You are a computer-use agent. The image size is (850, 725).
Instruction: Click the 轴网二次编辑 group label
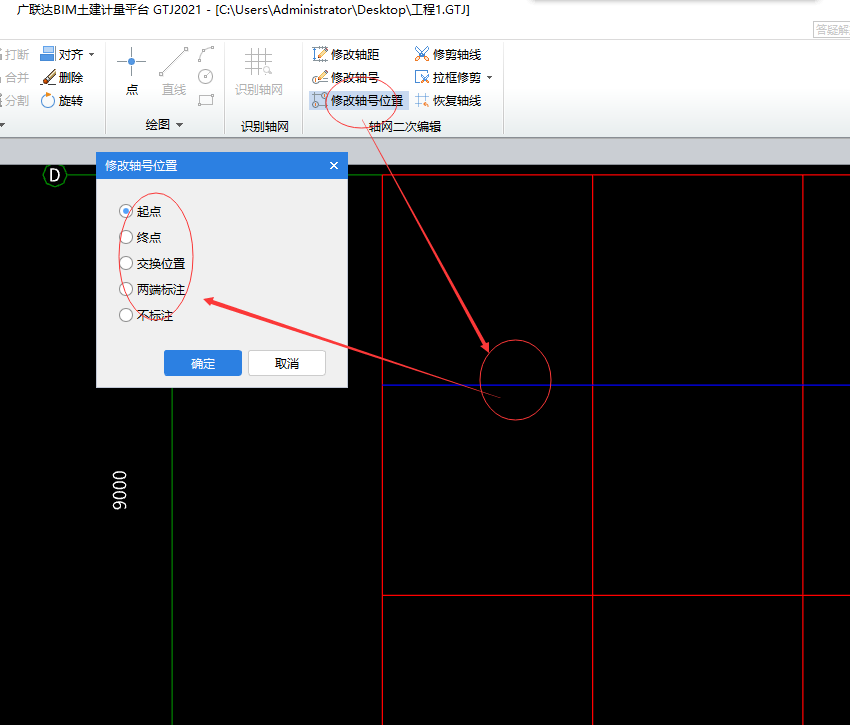[x=404, y=126]
